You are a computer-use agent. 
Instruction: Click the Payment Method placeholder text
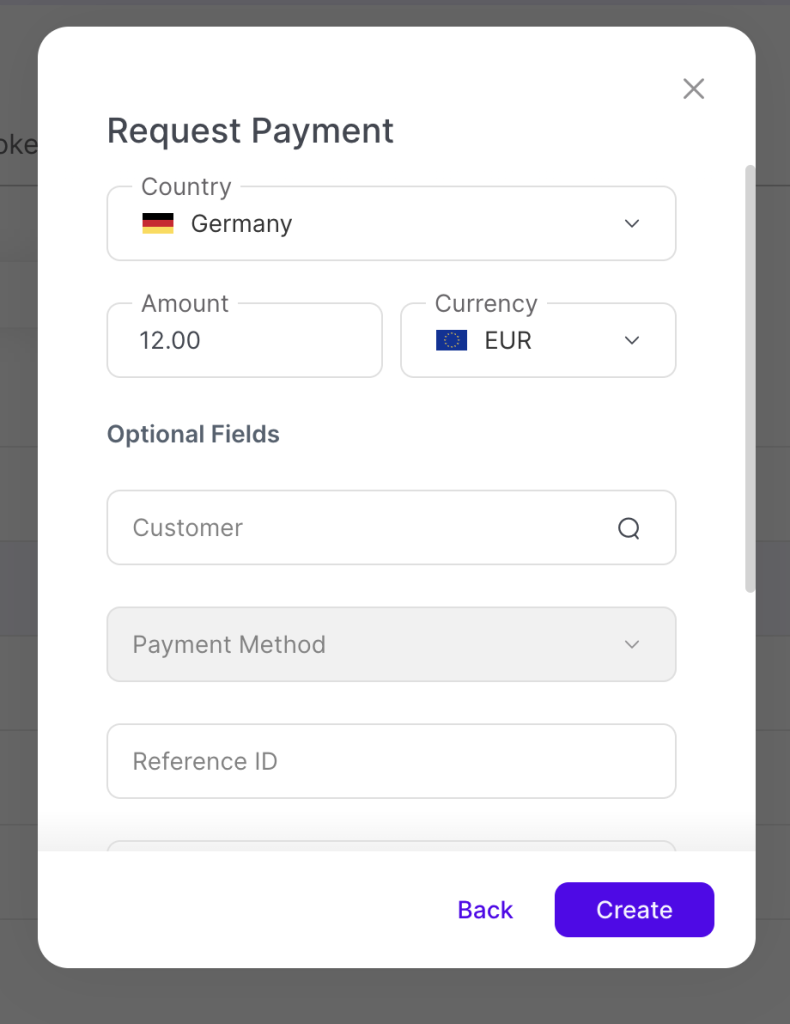coord(229,645)
